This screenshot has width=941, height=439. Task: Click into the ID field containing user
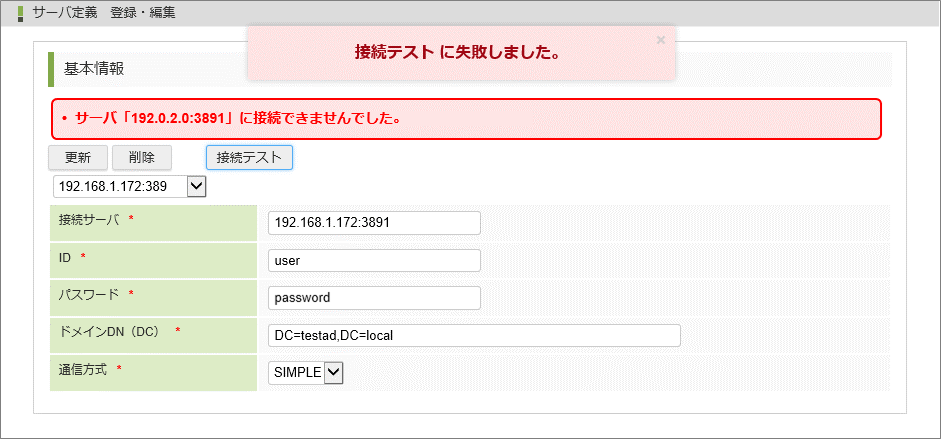coord(374,260)
